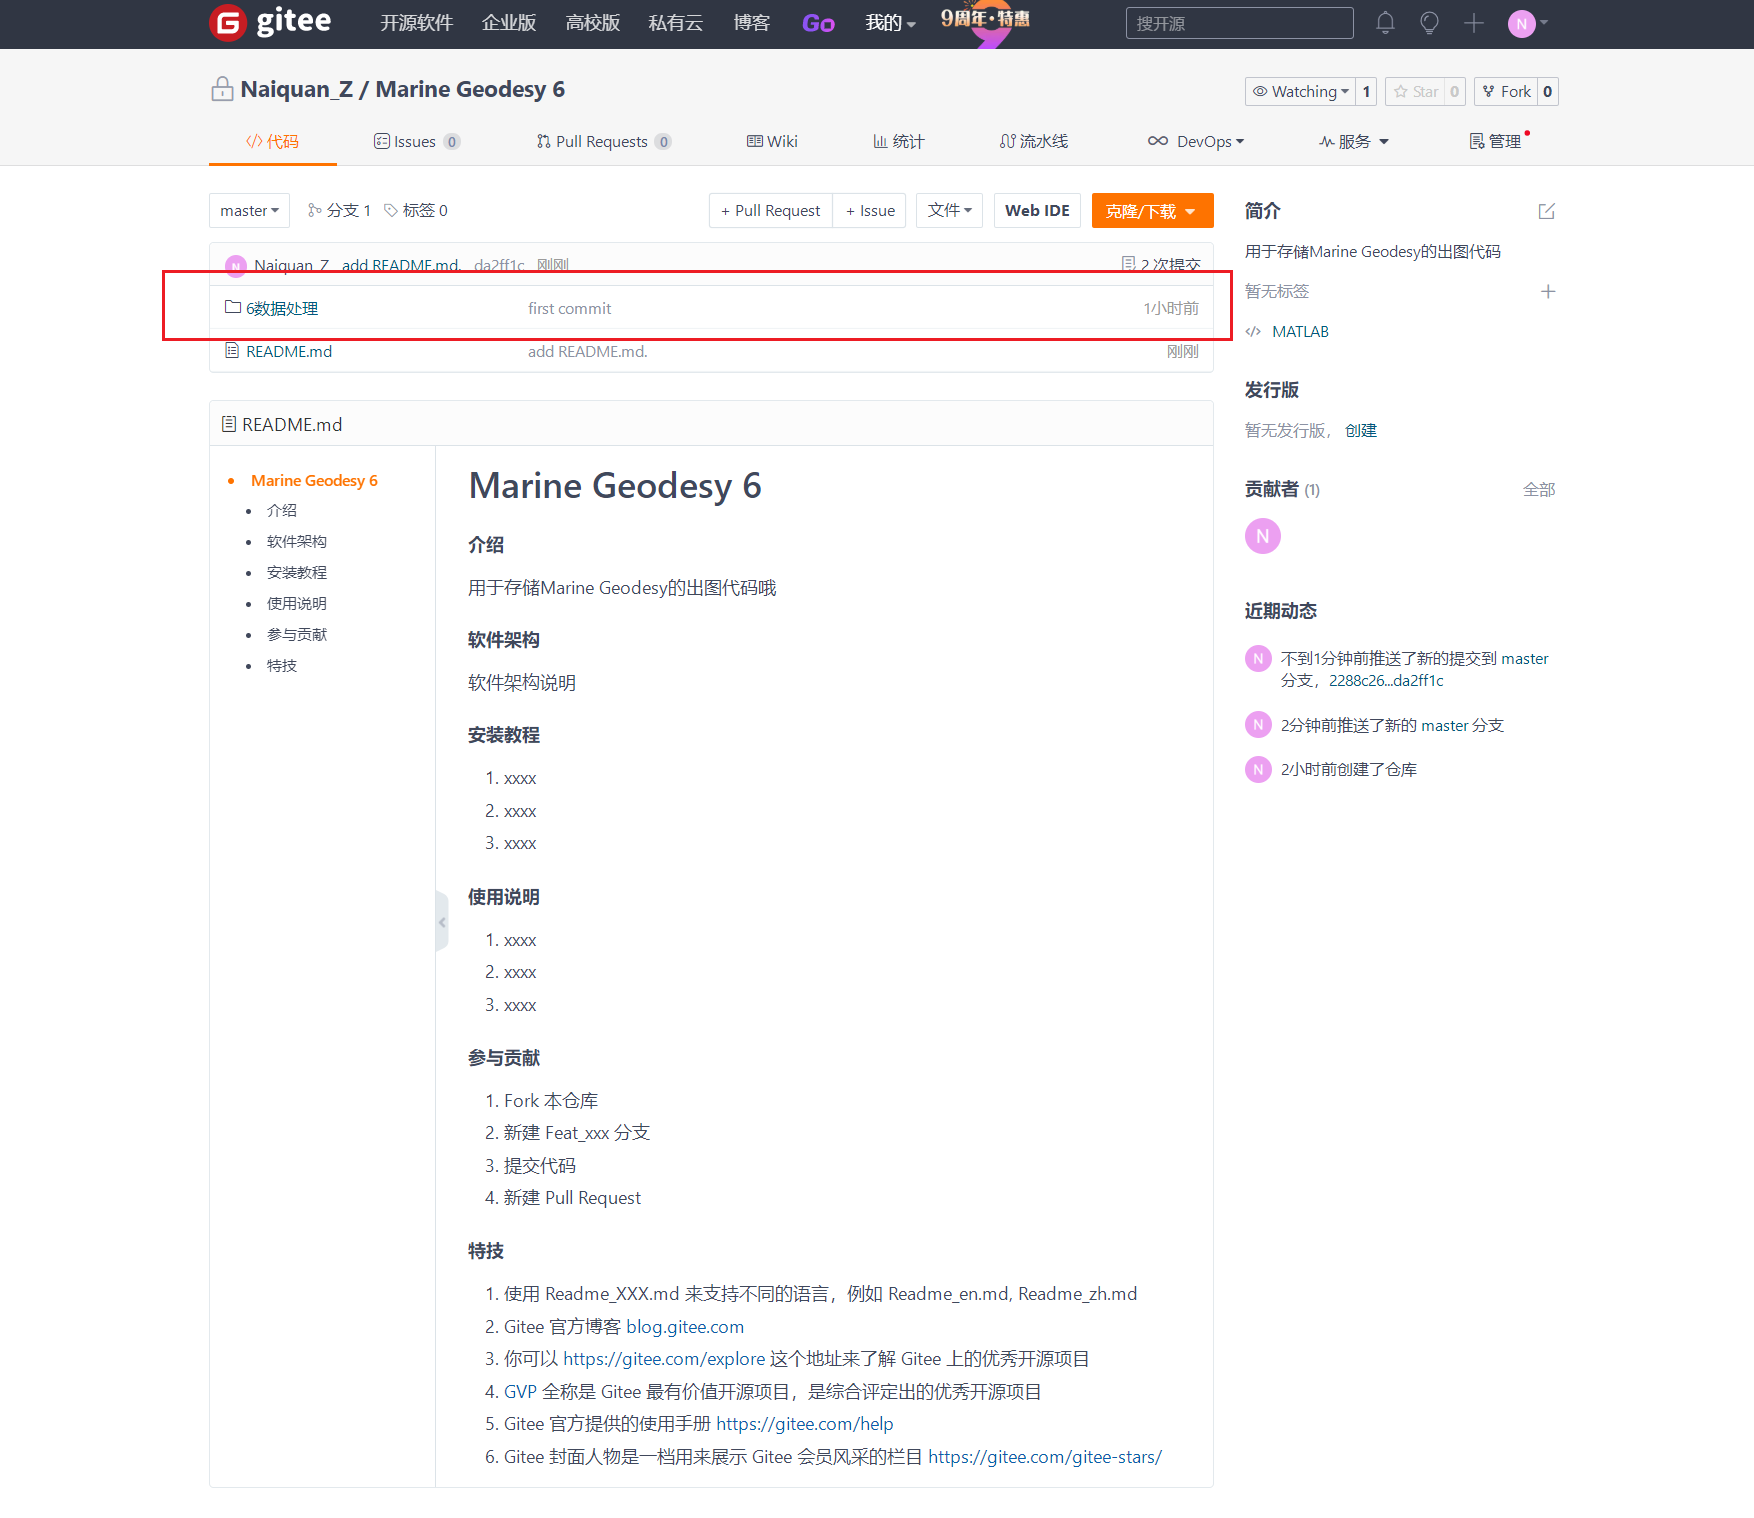Open the 文件 dropdown
1754x1518 pixels.
coord(949,210)
